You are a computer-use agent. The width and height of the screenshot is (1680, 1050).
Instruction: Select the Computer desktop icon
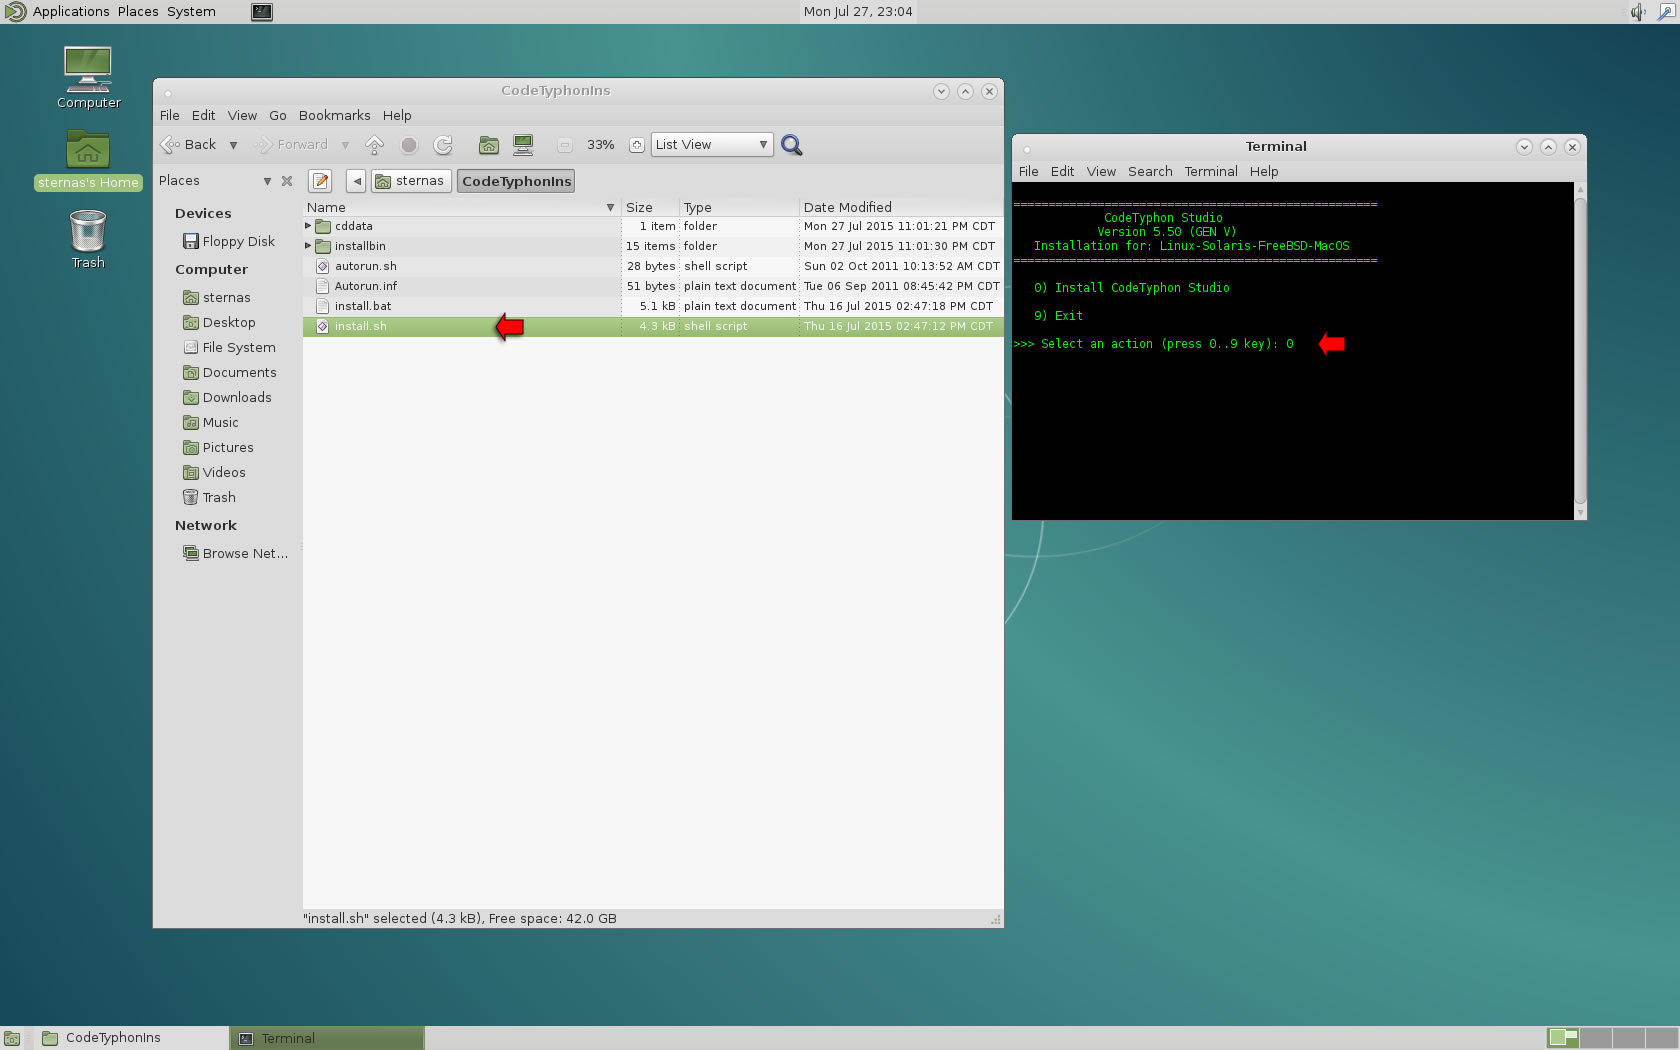tap(88, 77)
